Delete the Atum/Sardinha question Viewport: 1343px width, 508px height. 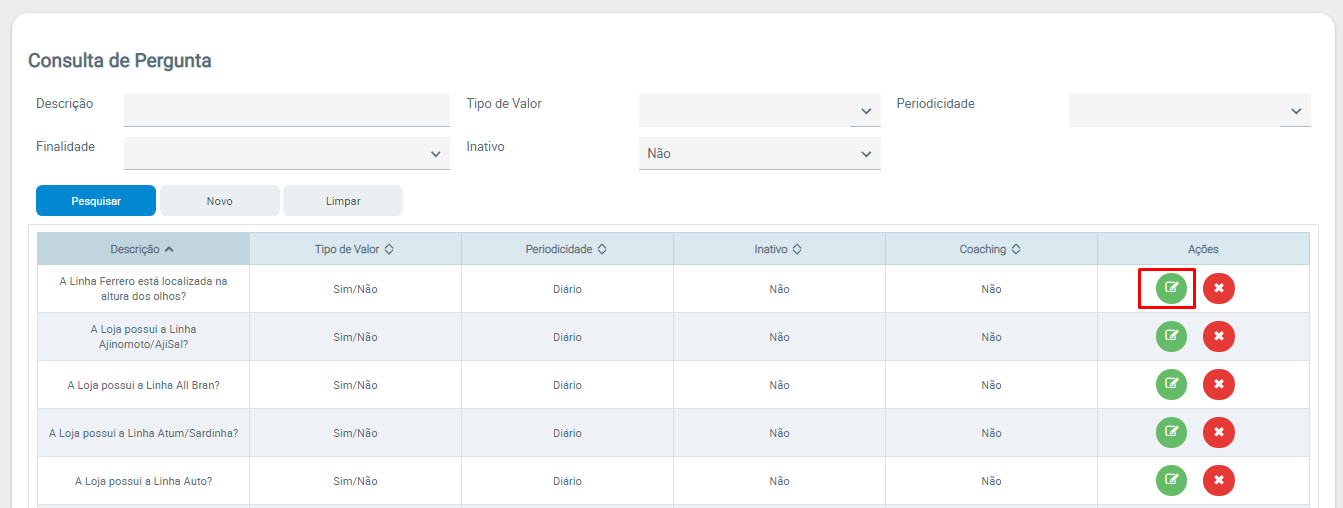(1218, 432)
